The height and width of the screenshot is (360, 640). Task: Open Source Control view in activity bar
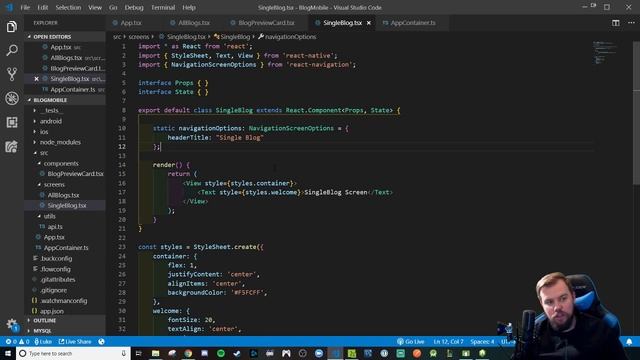12,74
